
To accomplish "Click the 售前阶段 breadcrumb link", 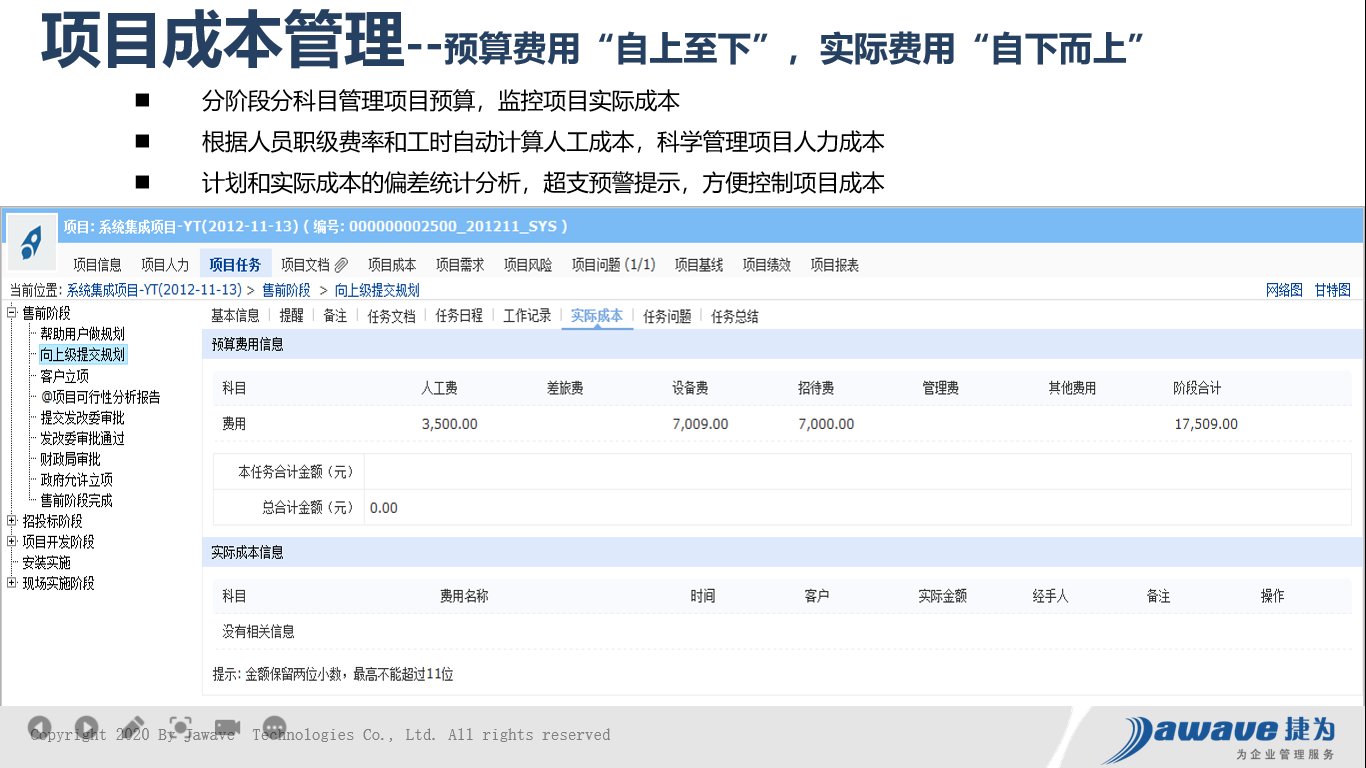I will pyautogui.click(x=286, y=290).
